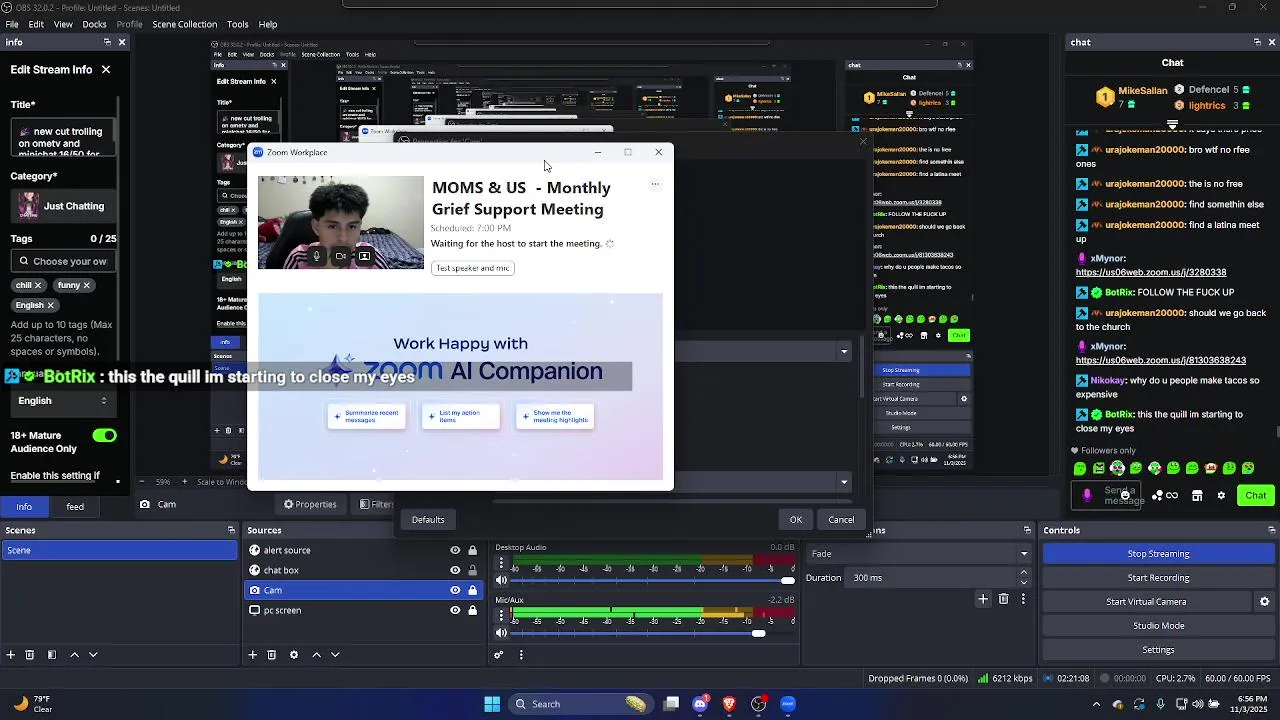Remove transition with trash icon
The height and width of the screenshot is (720, 1280).
1004,599
